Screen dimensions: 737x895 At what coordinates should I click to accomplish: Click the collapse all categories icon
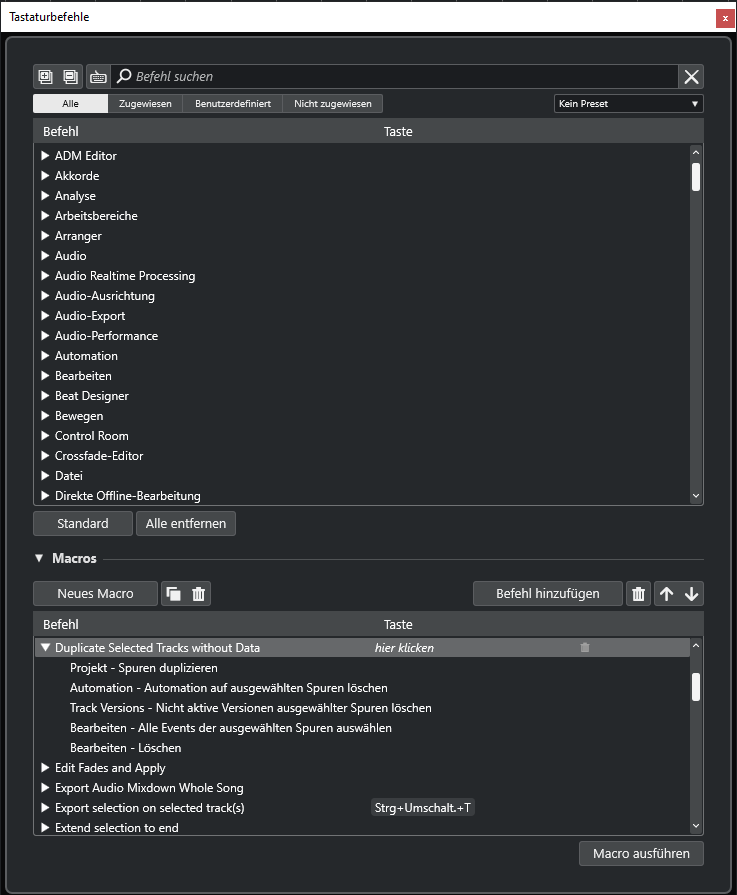70,76
